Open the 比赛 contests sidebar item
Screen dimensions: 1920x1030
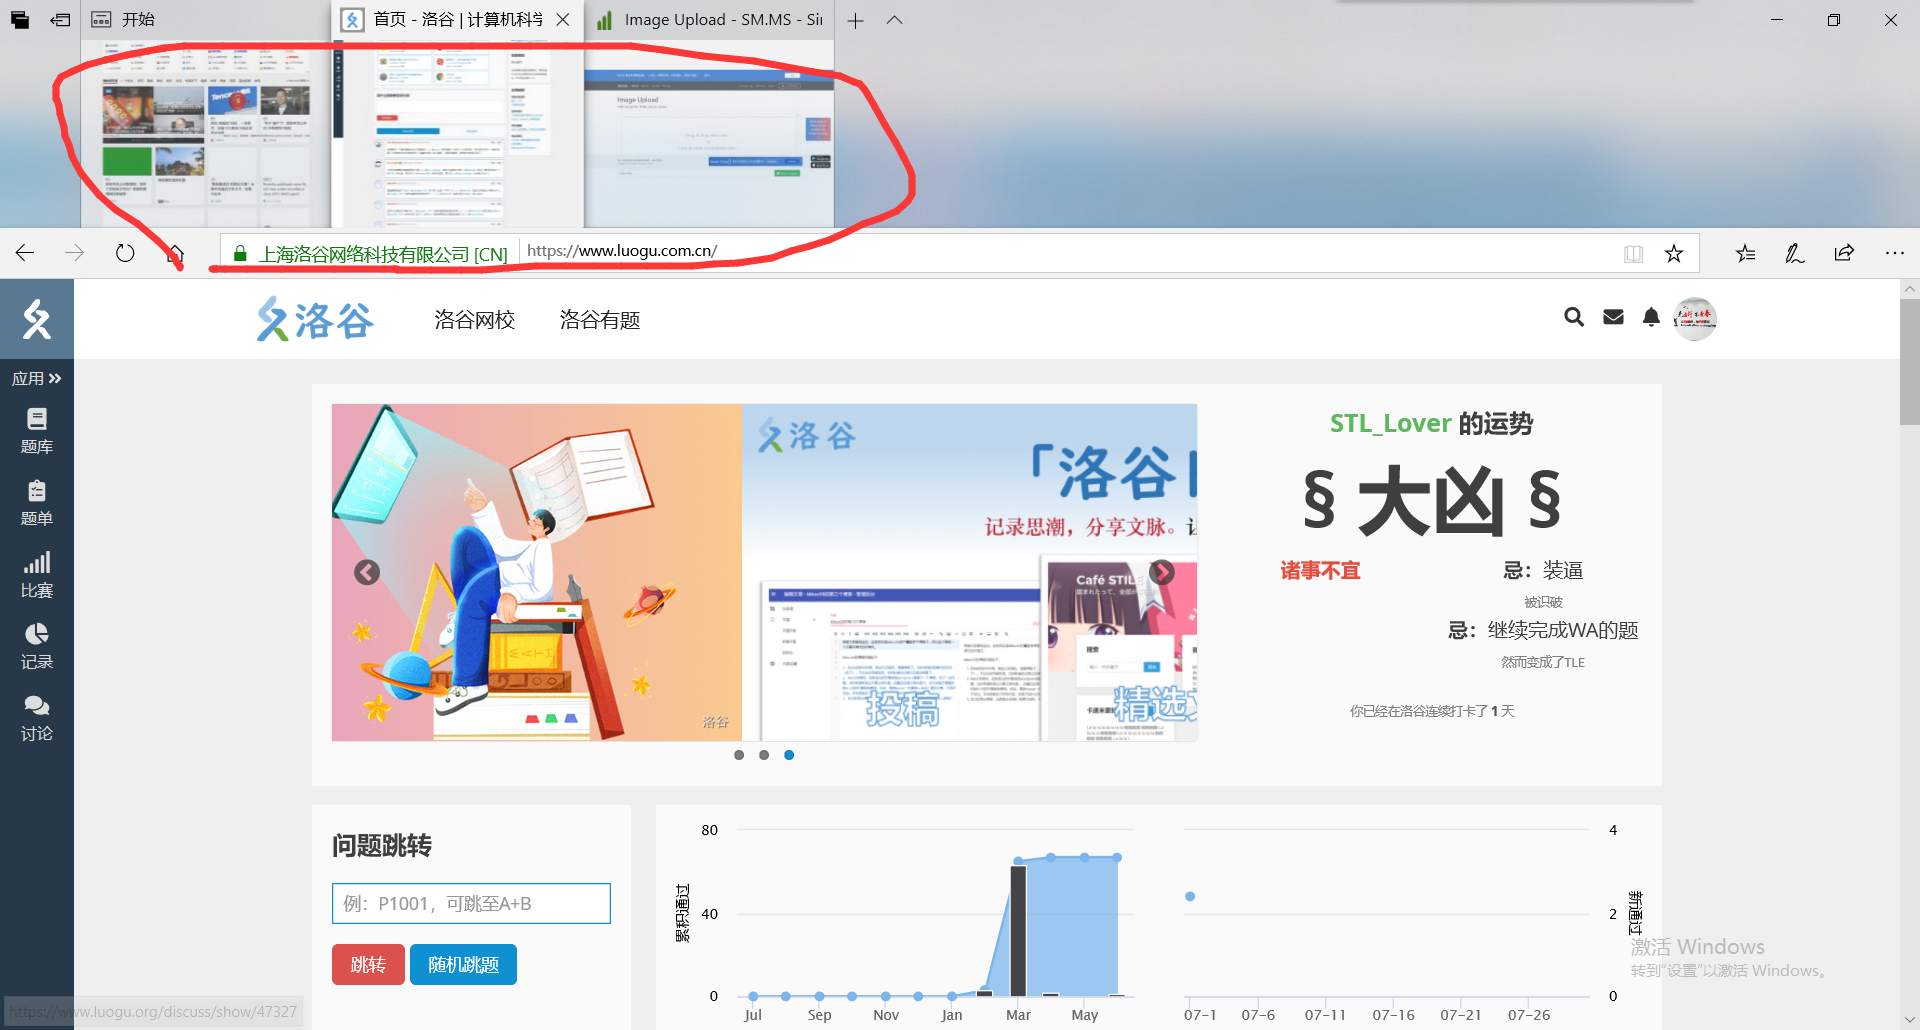pyautogui.click(x=37, y=575)
